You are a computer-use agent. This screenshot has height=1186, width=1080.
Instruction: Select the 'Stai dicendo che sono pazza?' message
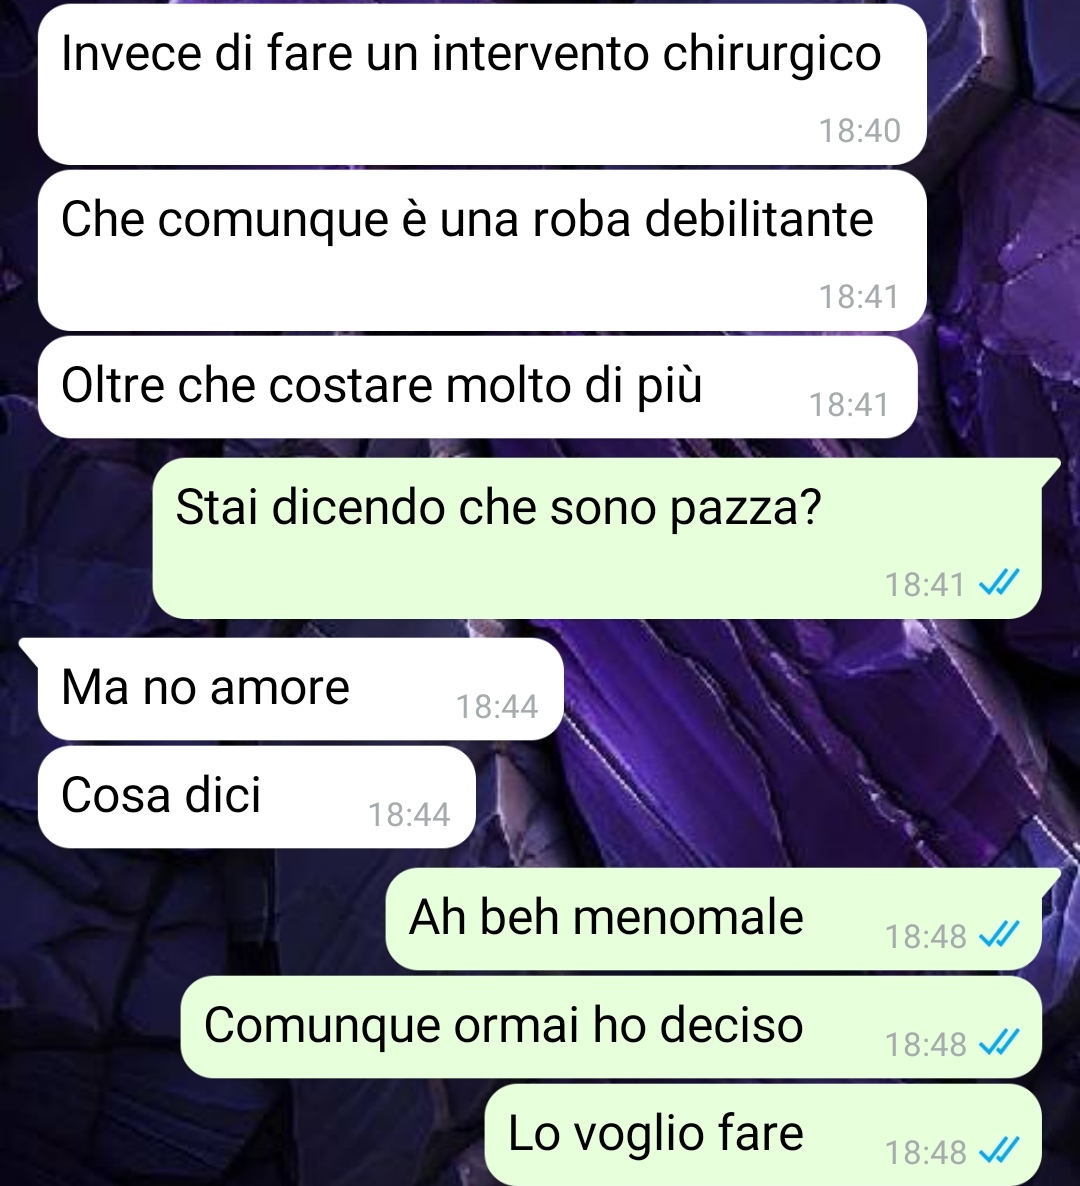597,538
